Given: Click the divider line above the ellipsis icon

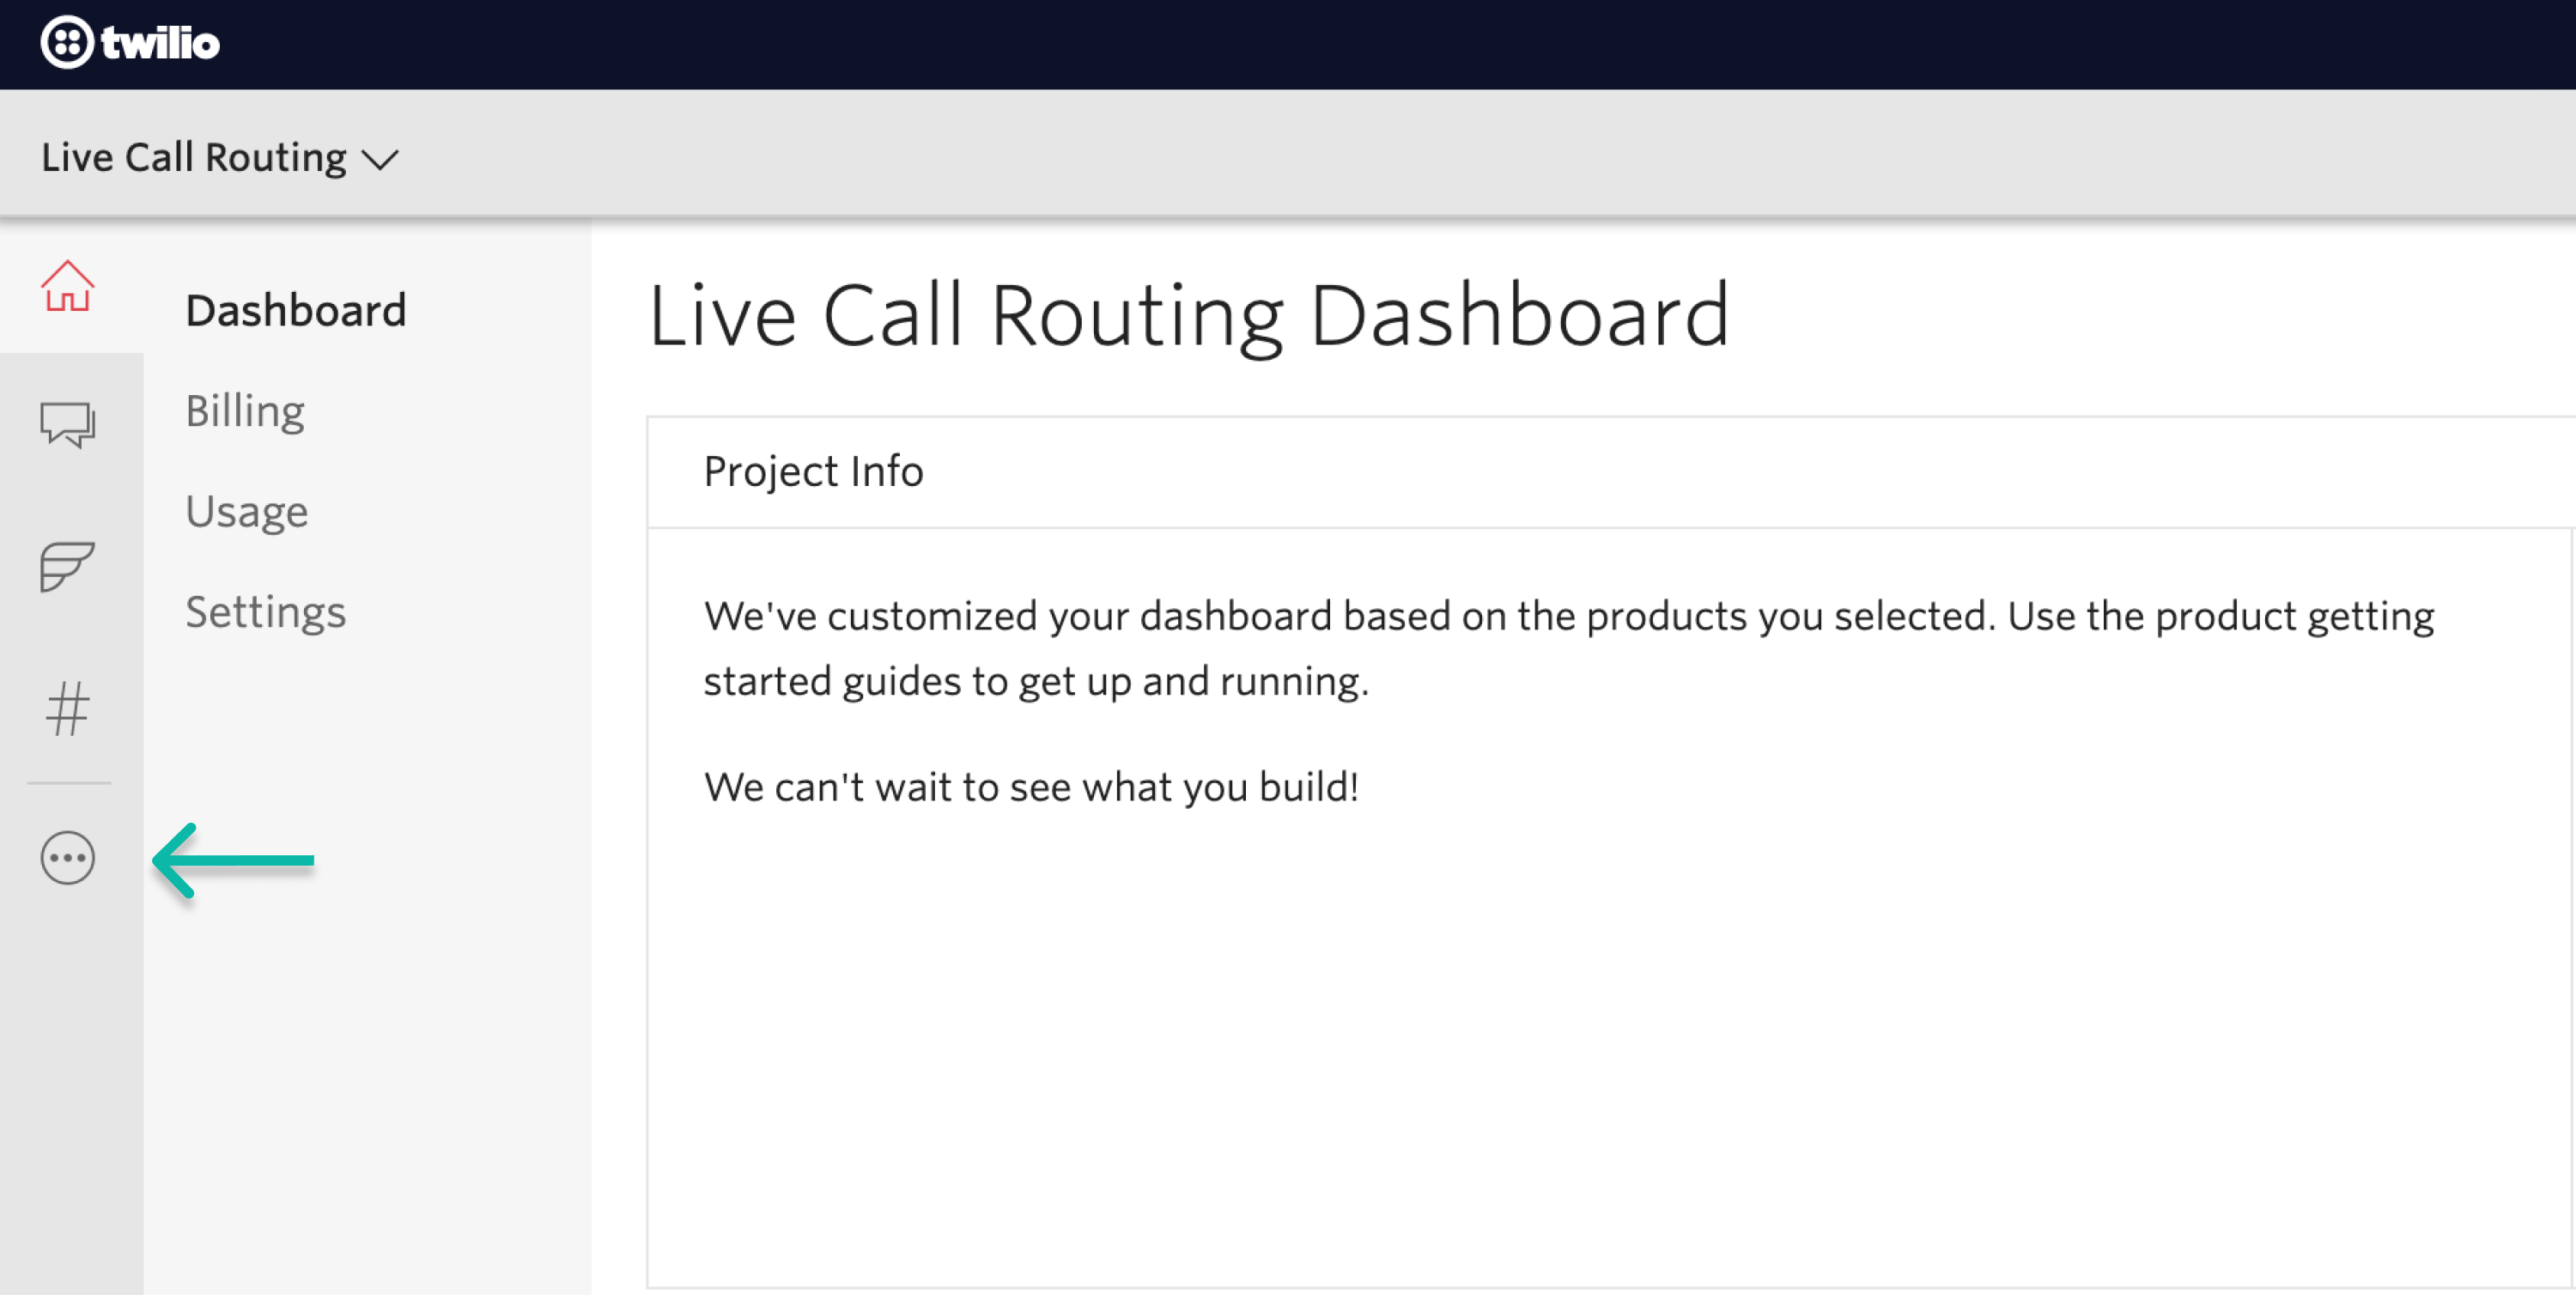Looking at the screenshot, I should pyautogui.click(x=69, y=783).
